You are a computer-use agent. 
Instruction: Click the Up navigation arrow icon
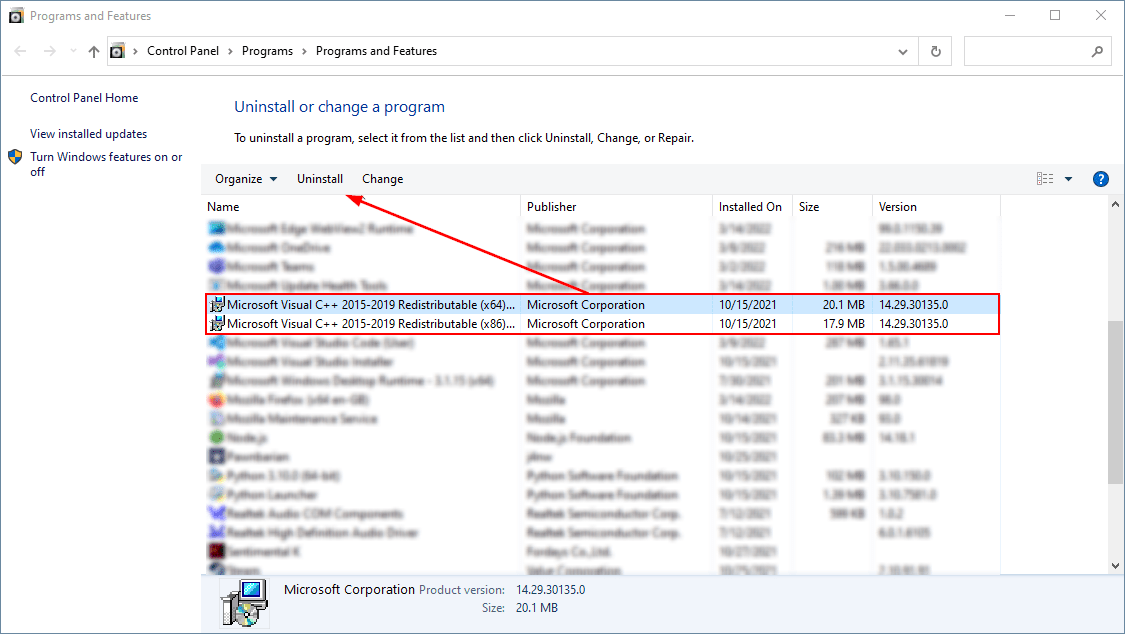click(x=93, y=51)
